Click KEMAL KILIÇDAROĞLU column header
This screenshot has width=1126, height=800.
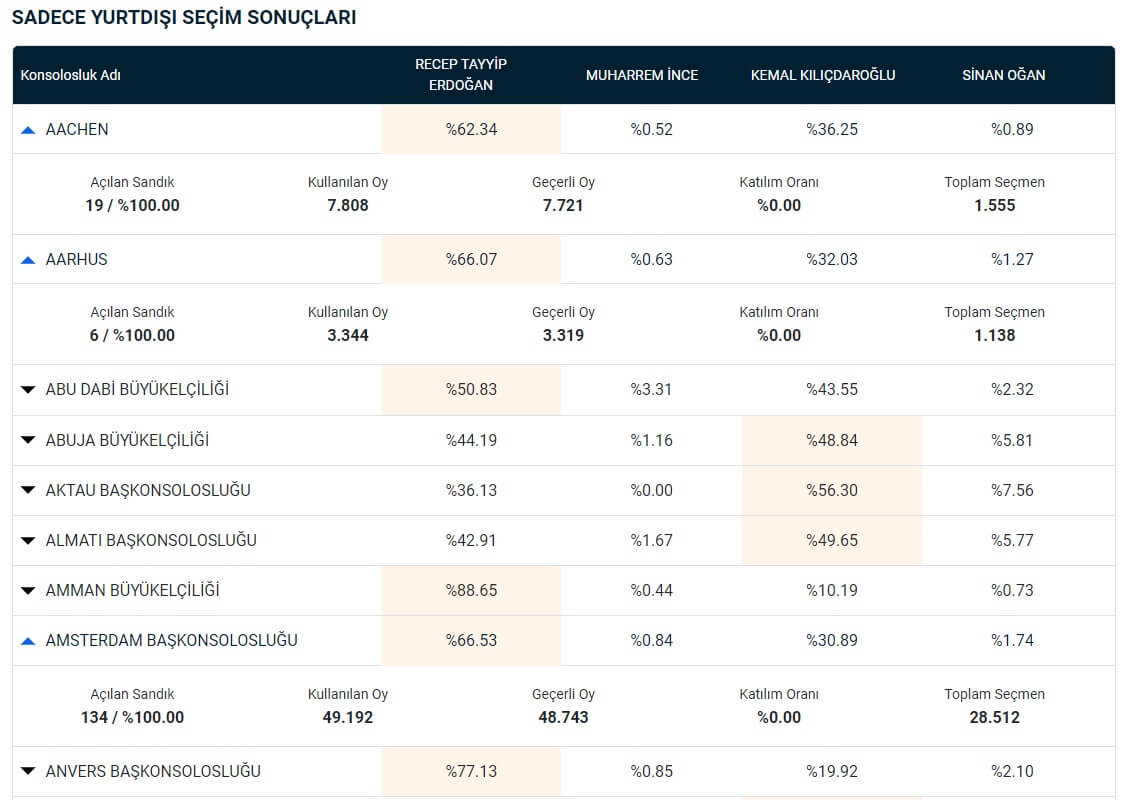tap(823, 75)
